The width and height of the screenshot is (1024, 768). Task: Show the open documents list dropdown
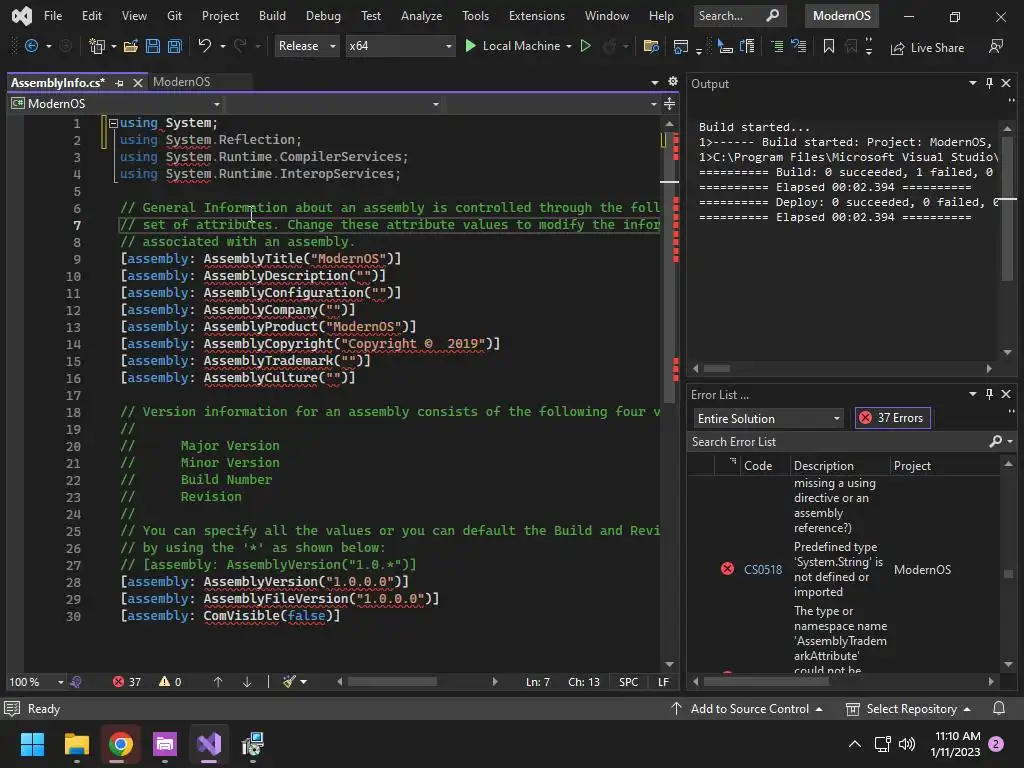(x=654, y=82)
